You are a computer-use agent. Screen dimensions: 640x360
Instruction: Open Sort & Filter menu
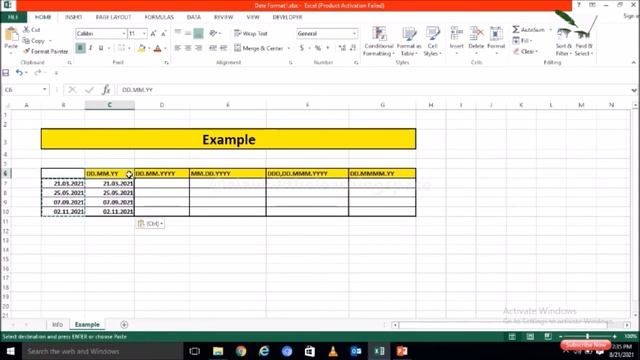563,42
